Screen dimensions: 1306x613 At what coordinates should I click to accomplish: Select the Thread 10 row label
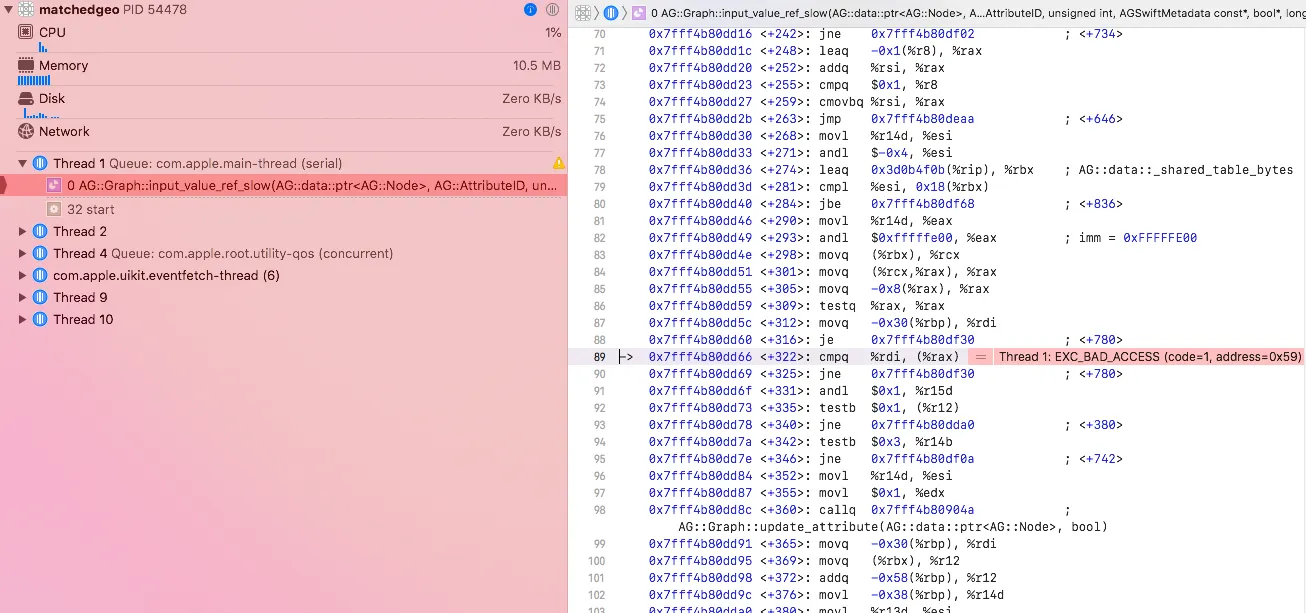tap(83, 319)
